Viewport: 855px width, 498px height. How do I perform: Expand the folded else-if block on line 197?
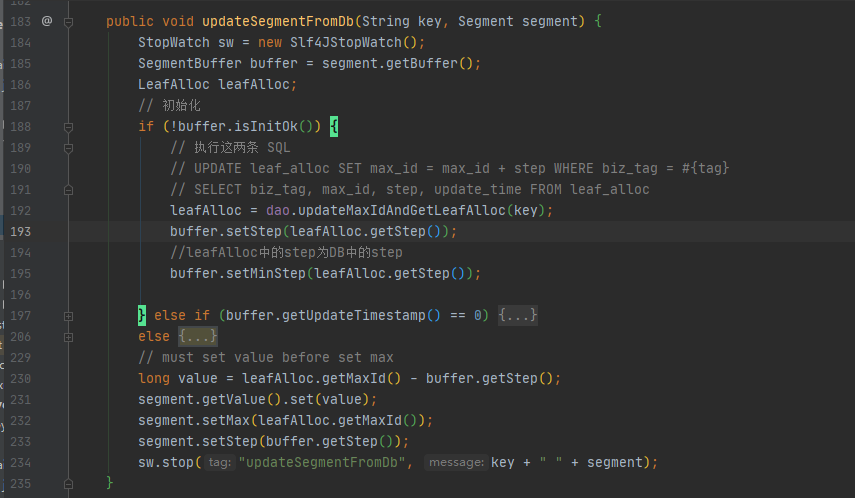point(519,316)
